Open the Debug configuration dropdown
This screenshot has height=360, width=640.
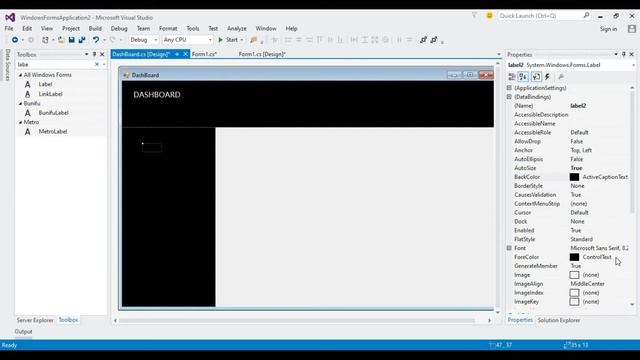156,40
